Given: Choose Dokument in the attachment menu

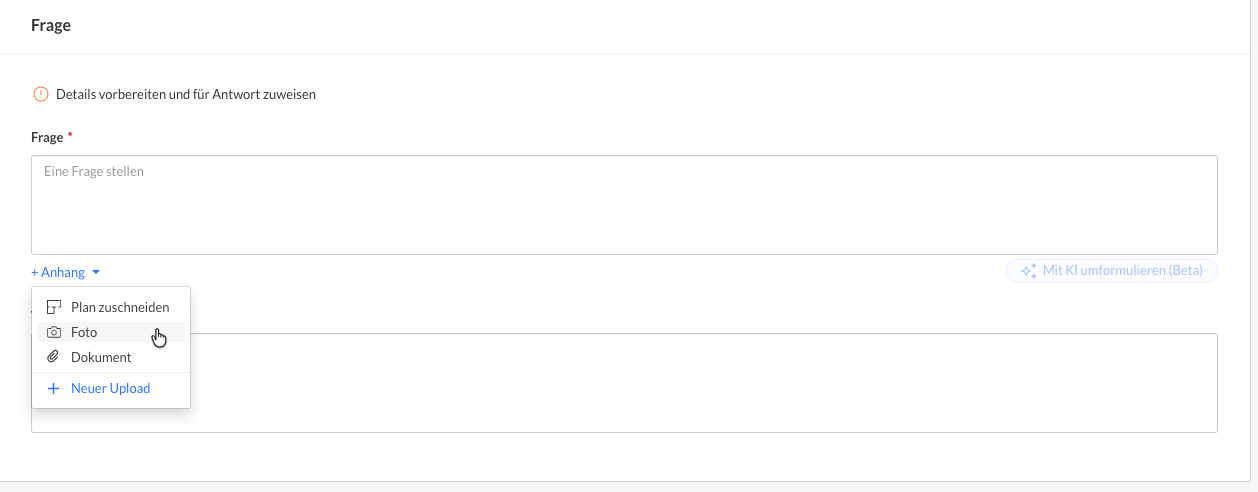Looking at the screenshot, I should [x=111, y=357].
